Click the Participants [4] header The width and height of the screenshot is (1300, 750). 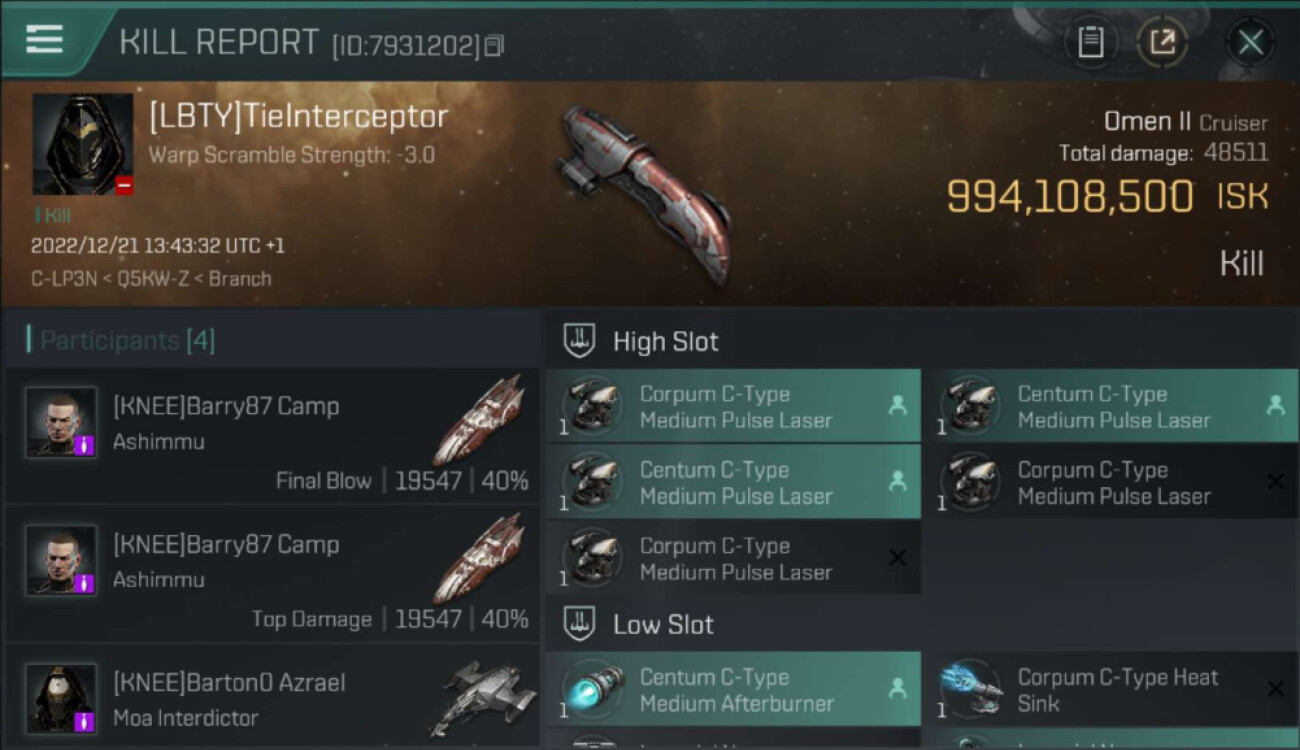pos(127,340)
